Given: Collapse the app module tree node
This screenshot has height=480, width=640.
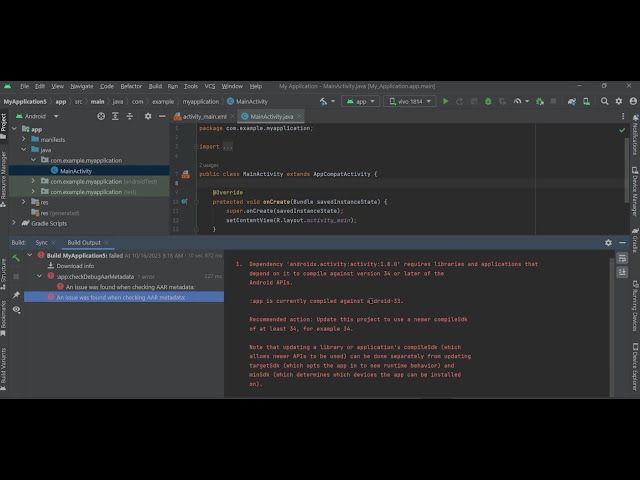Looking at the screenshot, I should tap(15, 129).
